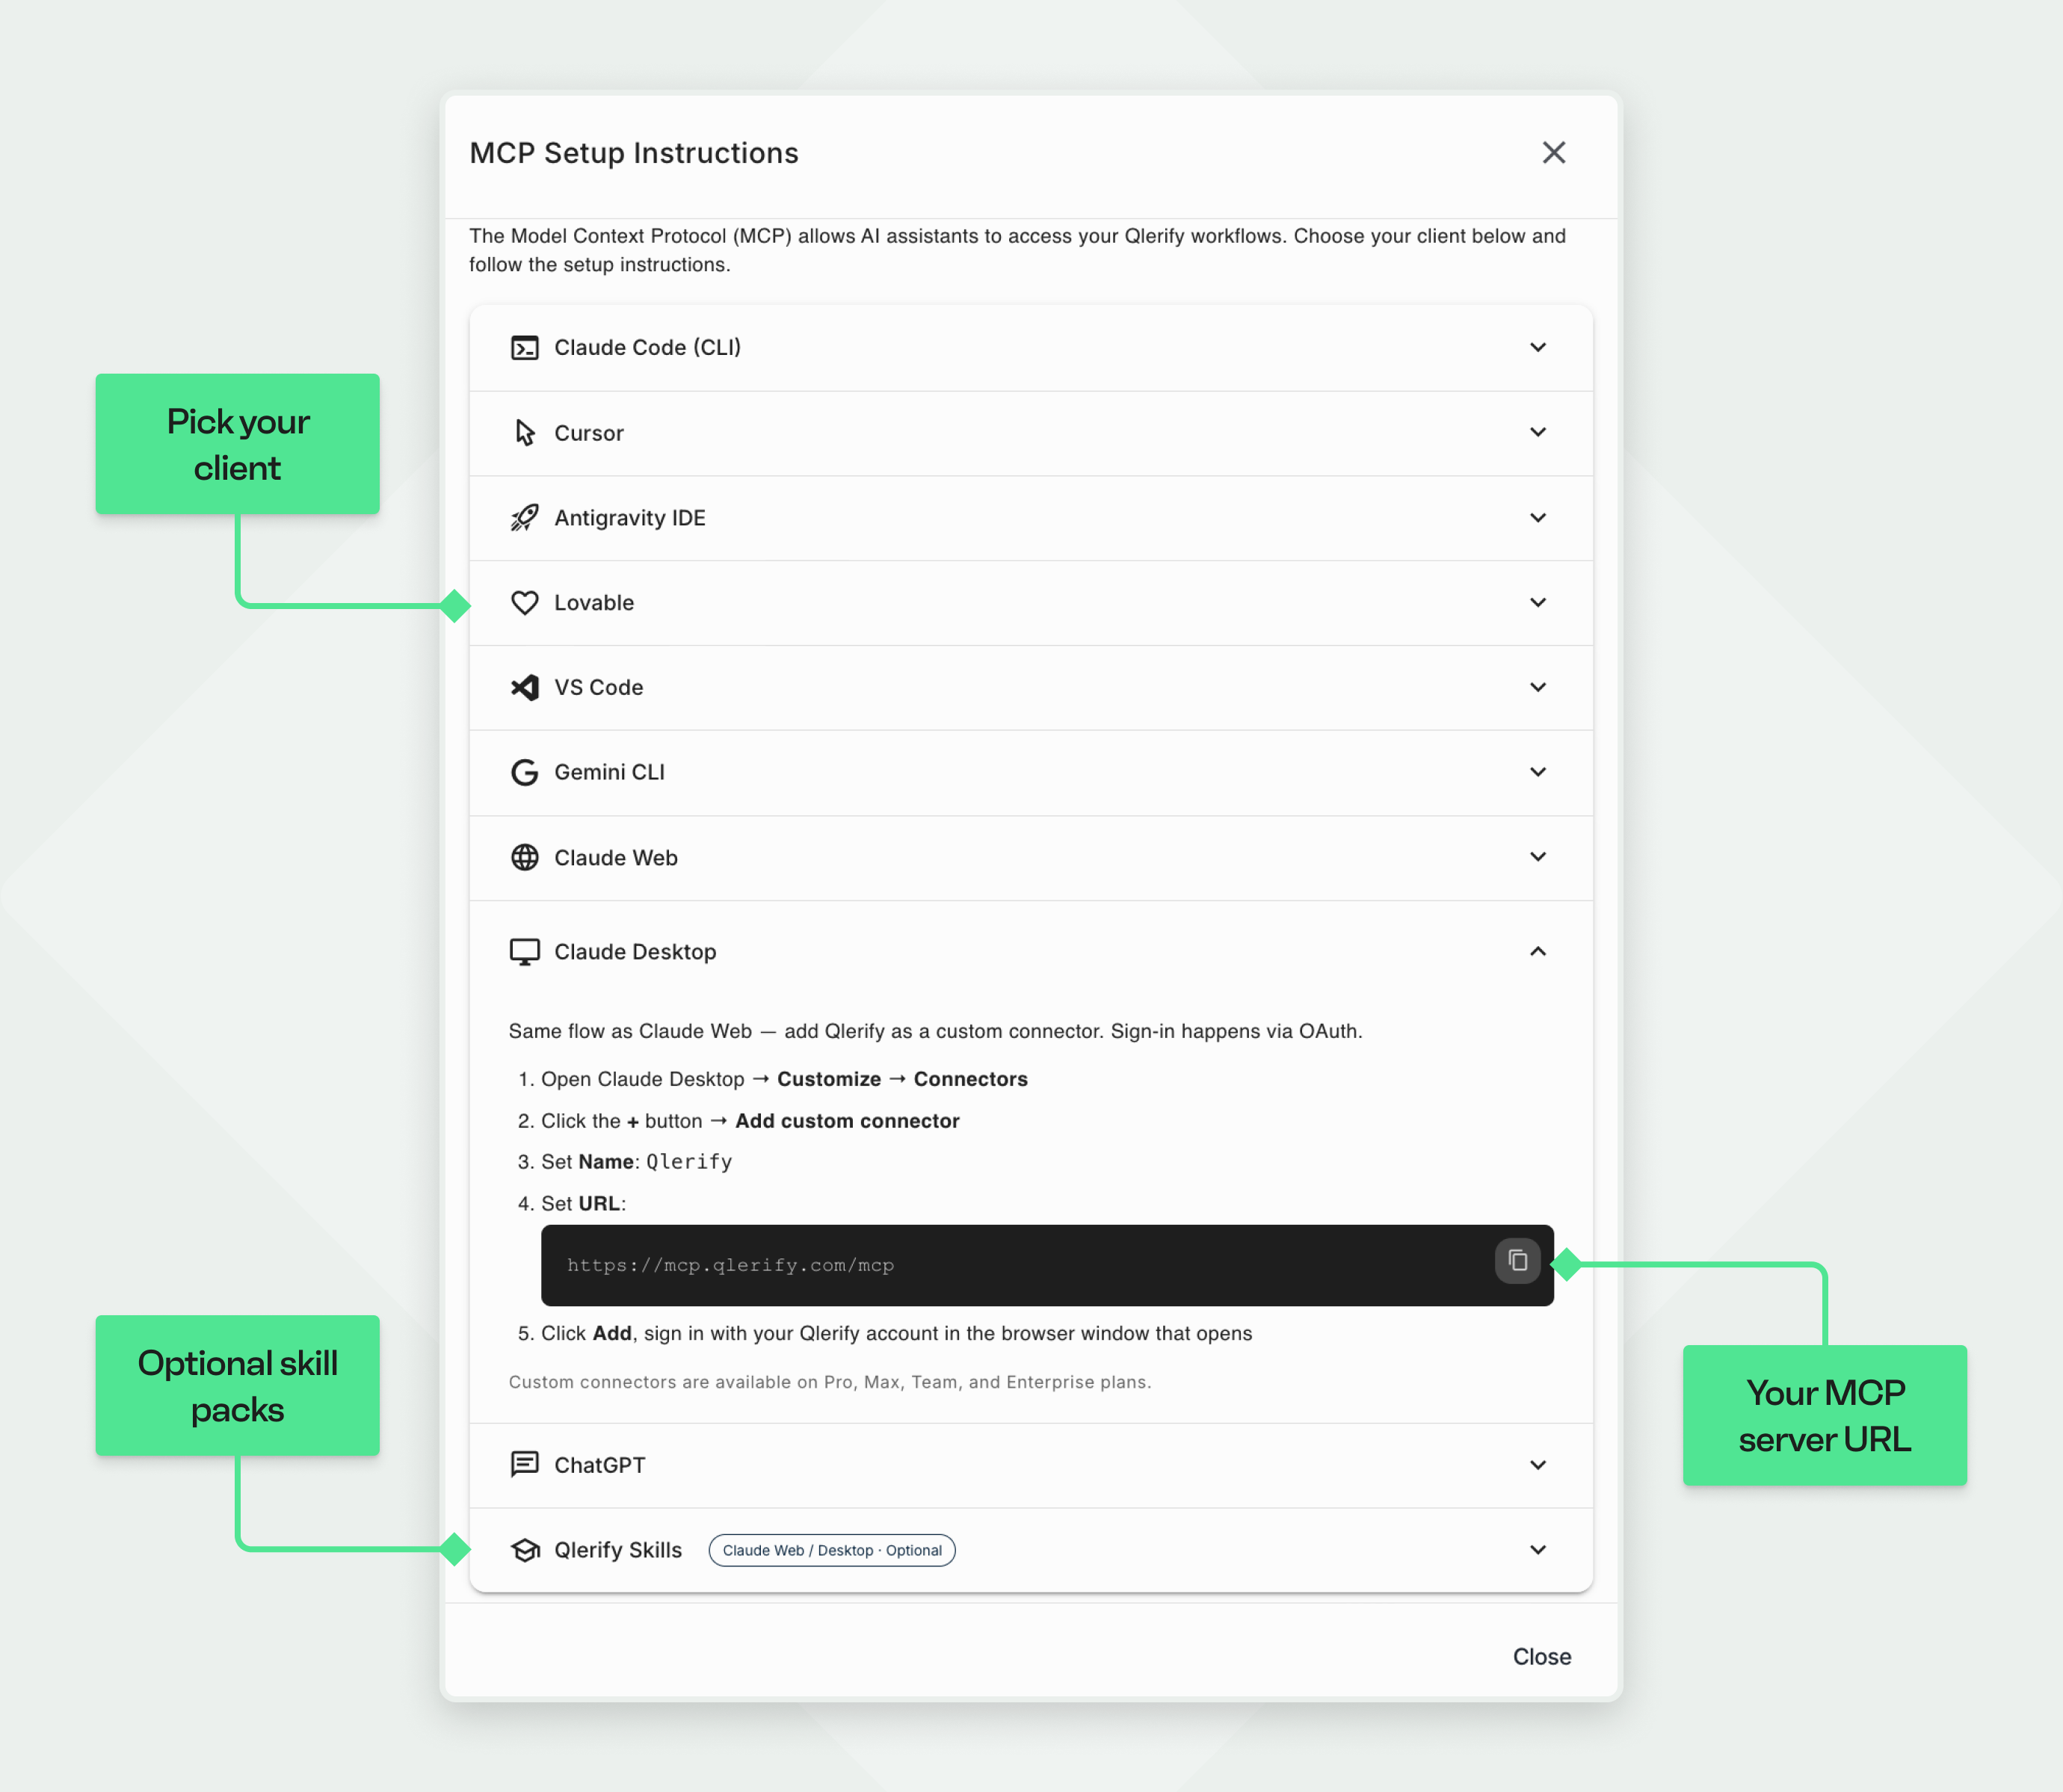Click the Qlerify Skills graduation cap icon
2063x1792 pixels.
pyautogui.click(x=524, y=1549)
